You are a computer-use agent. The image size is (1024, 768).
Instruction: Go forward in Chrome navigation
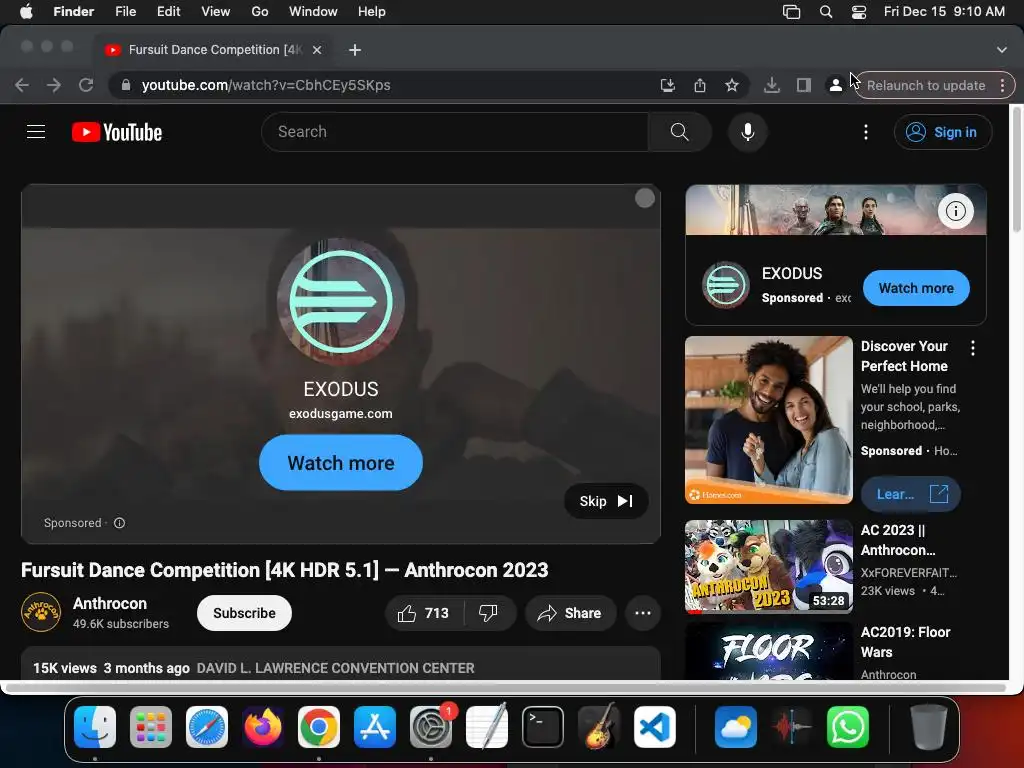click(54, 86)
